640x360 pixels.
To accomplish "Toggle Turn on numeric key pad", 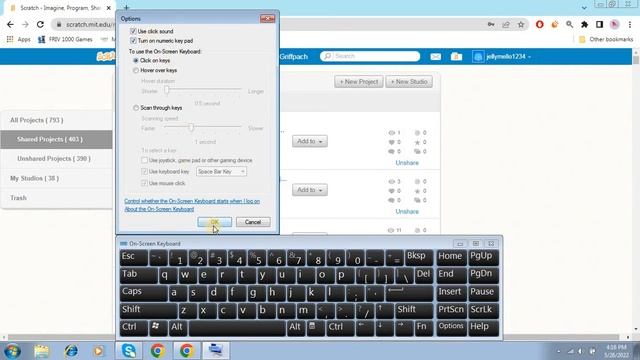I will [x=133, y=40].
